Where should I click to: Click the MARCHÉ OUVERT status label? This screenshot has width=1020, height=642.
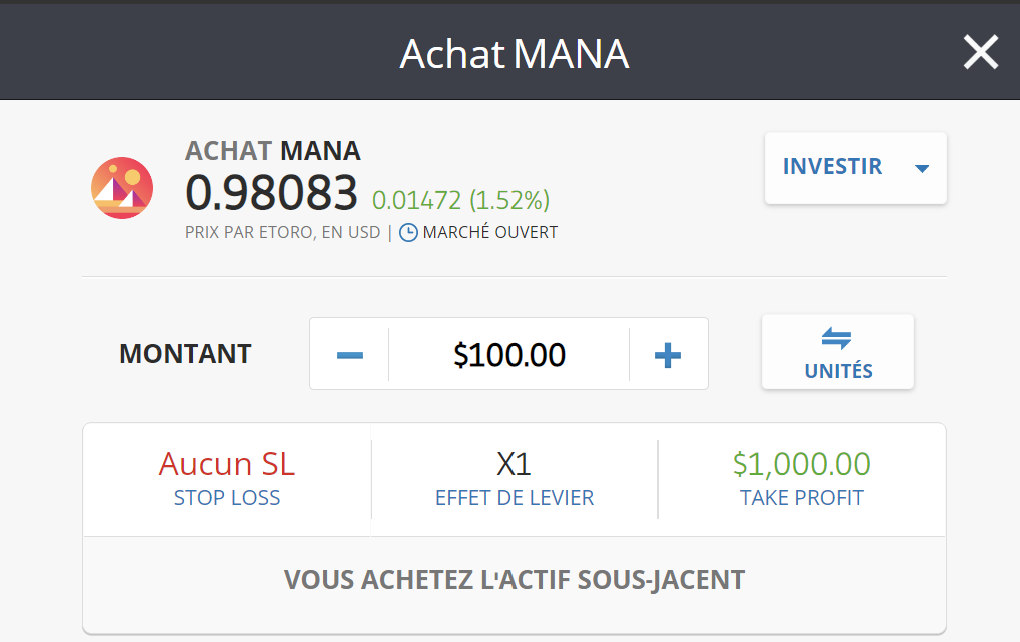(x=489, y=230)
